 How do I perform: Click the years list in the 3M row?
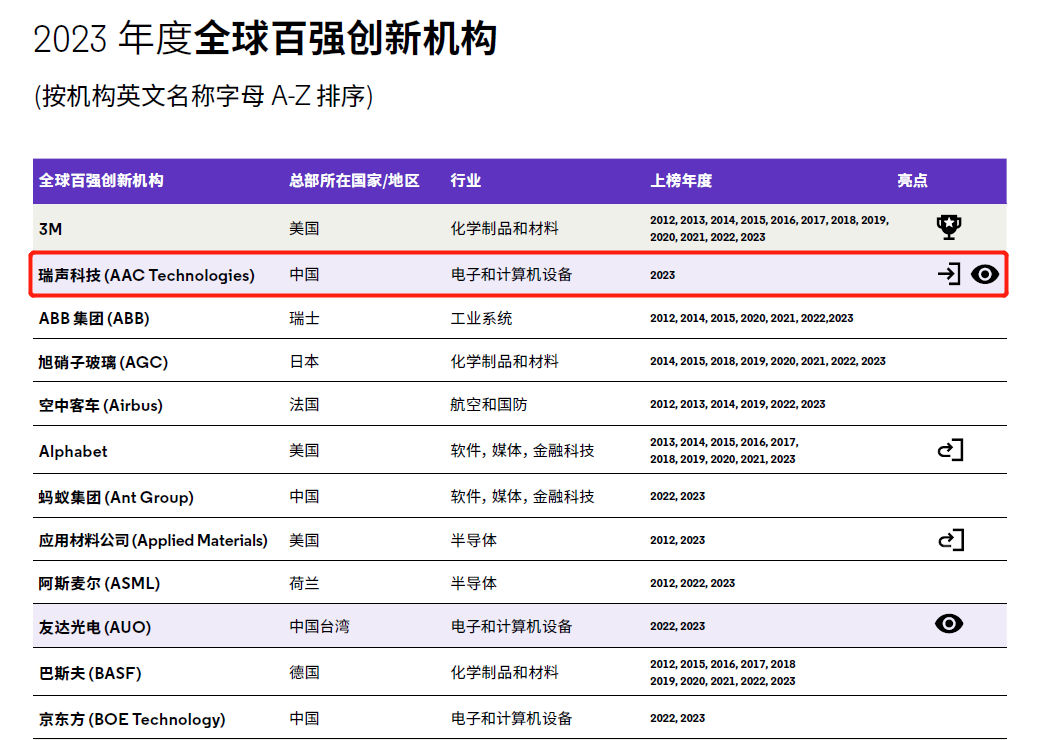tap(769, 228)
